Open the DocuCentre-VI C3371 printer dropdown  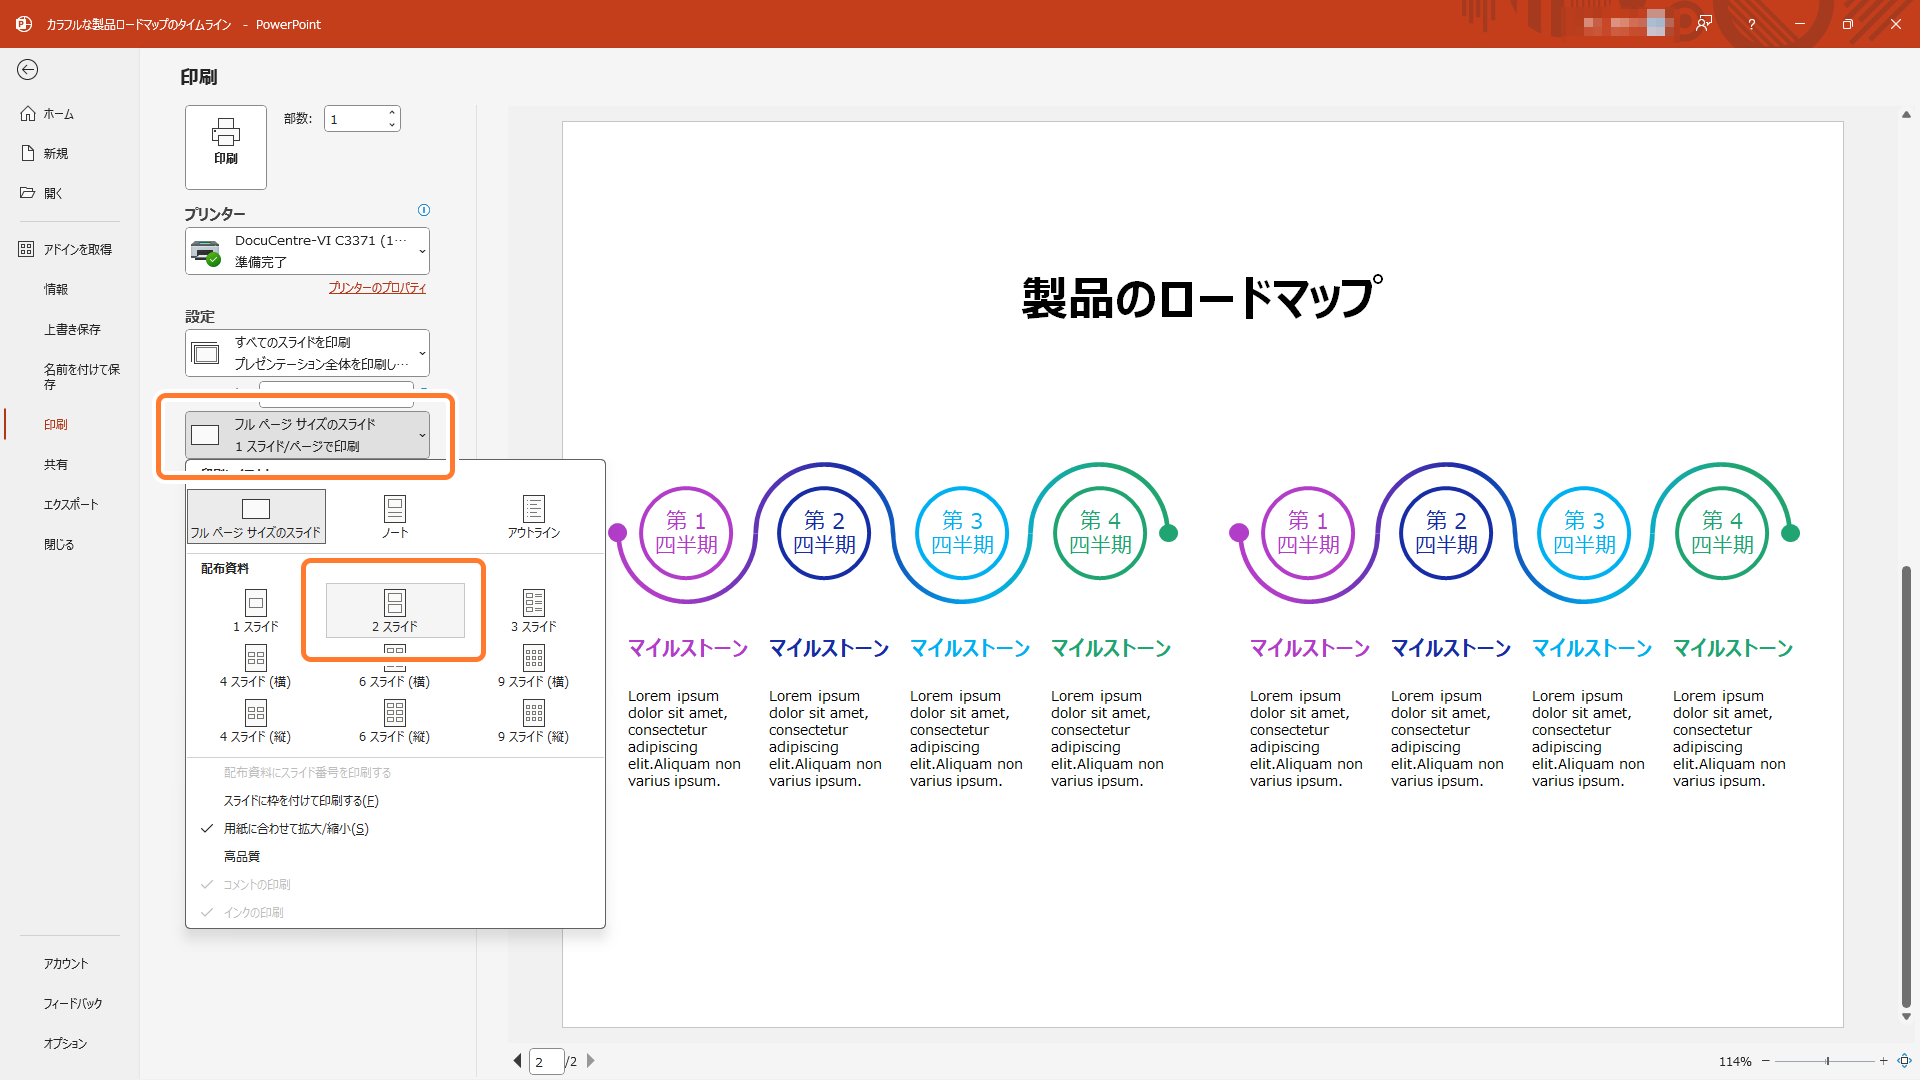(307, 250)
